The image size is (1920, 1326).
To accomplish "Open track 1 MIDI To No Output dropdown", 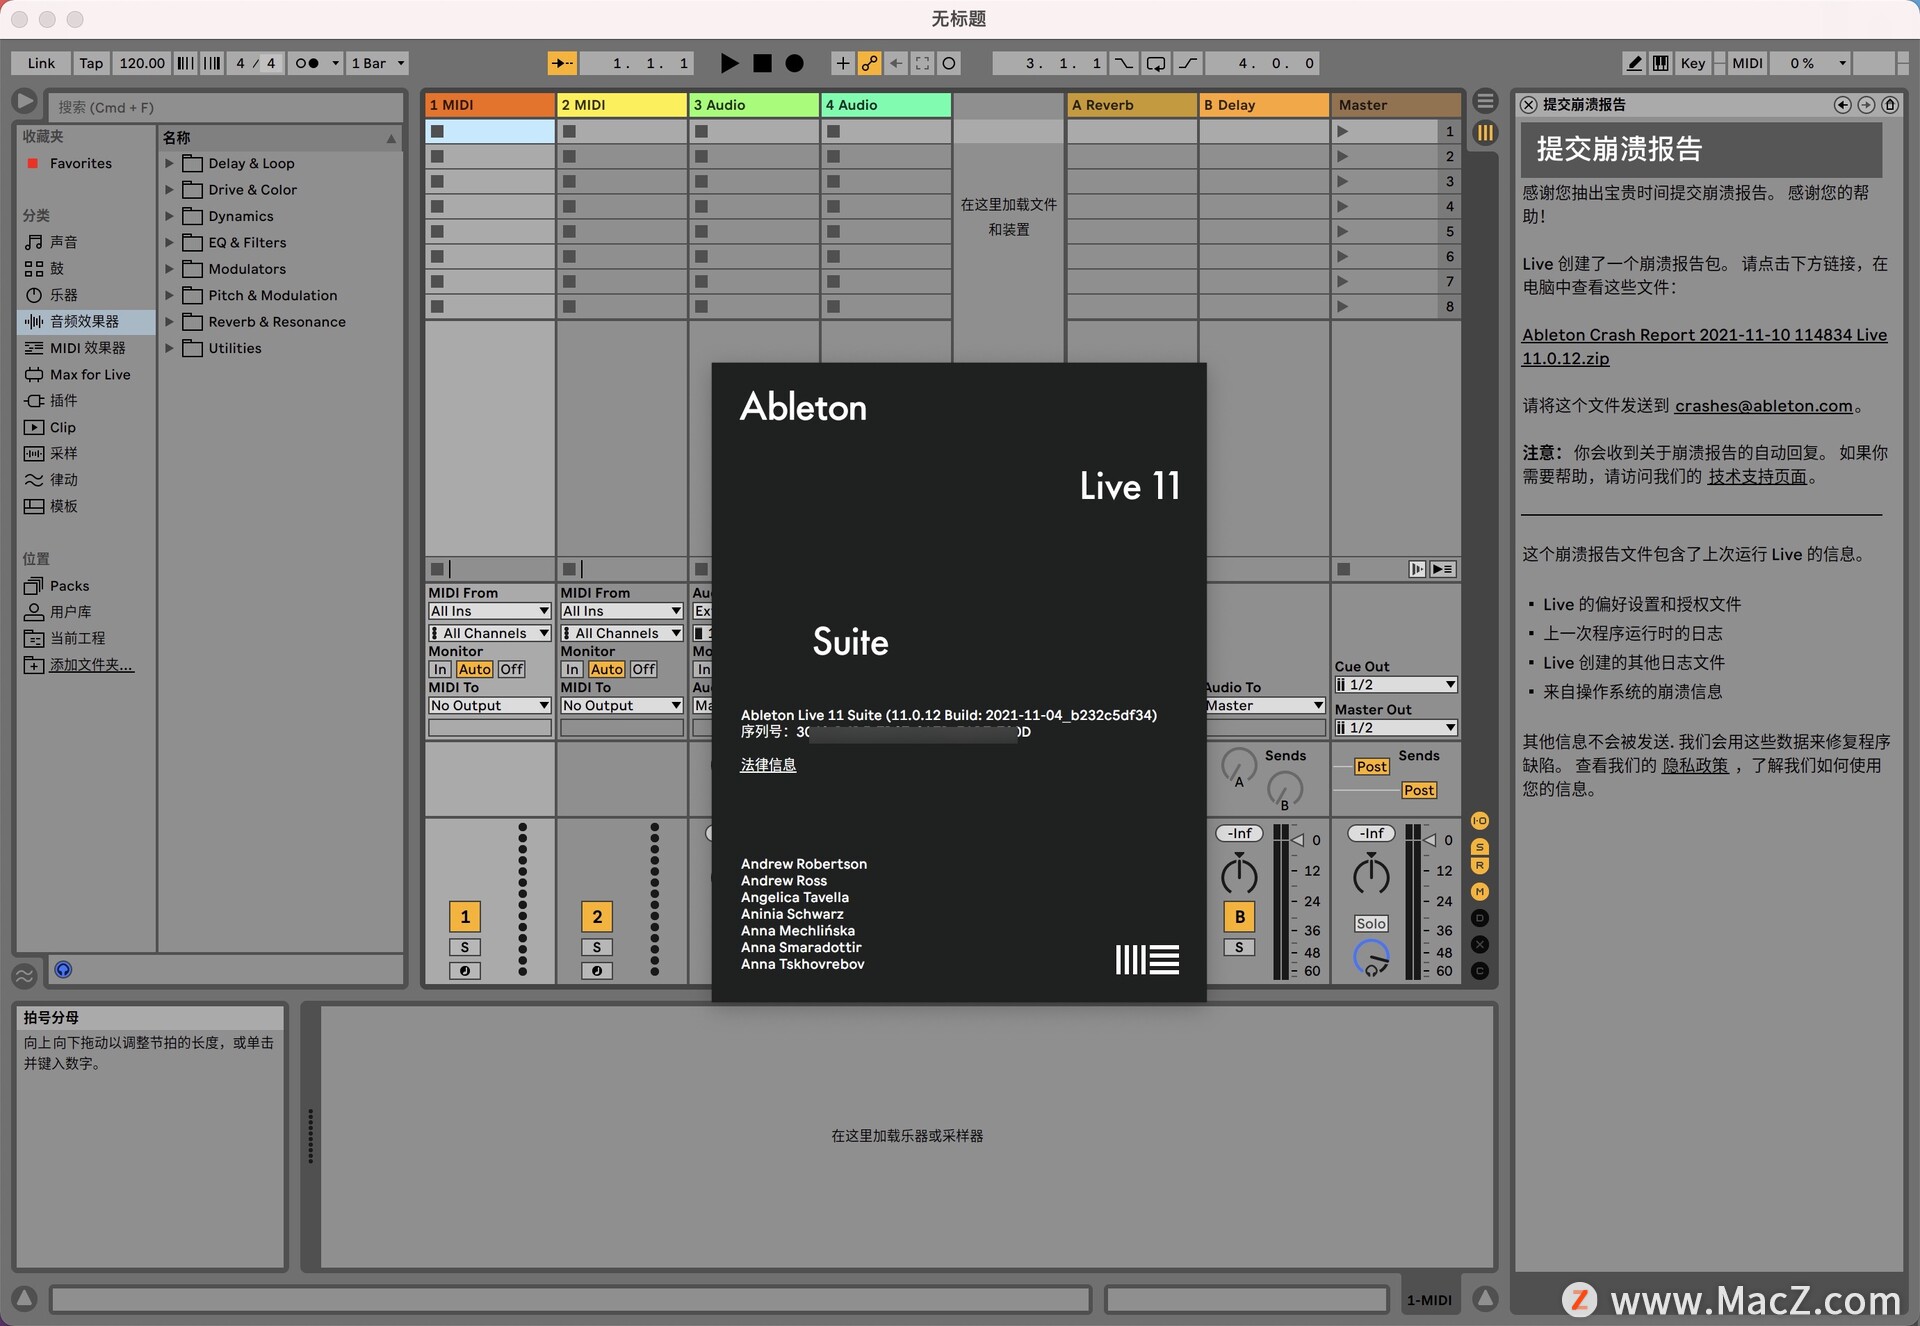I will (x=490, y=705).
